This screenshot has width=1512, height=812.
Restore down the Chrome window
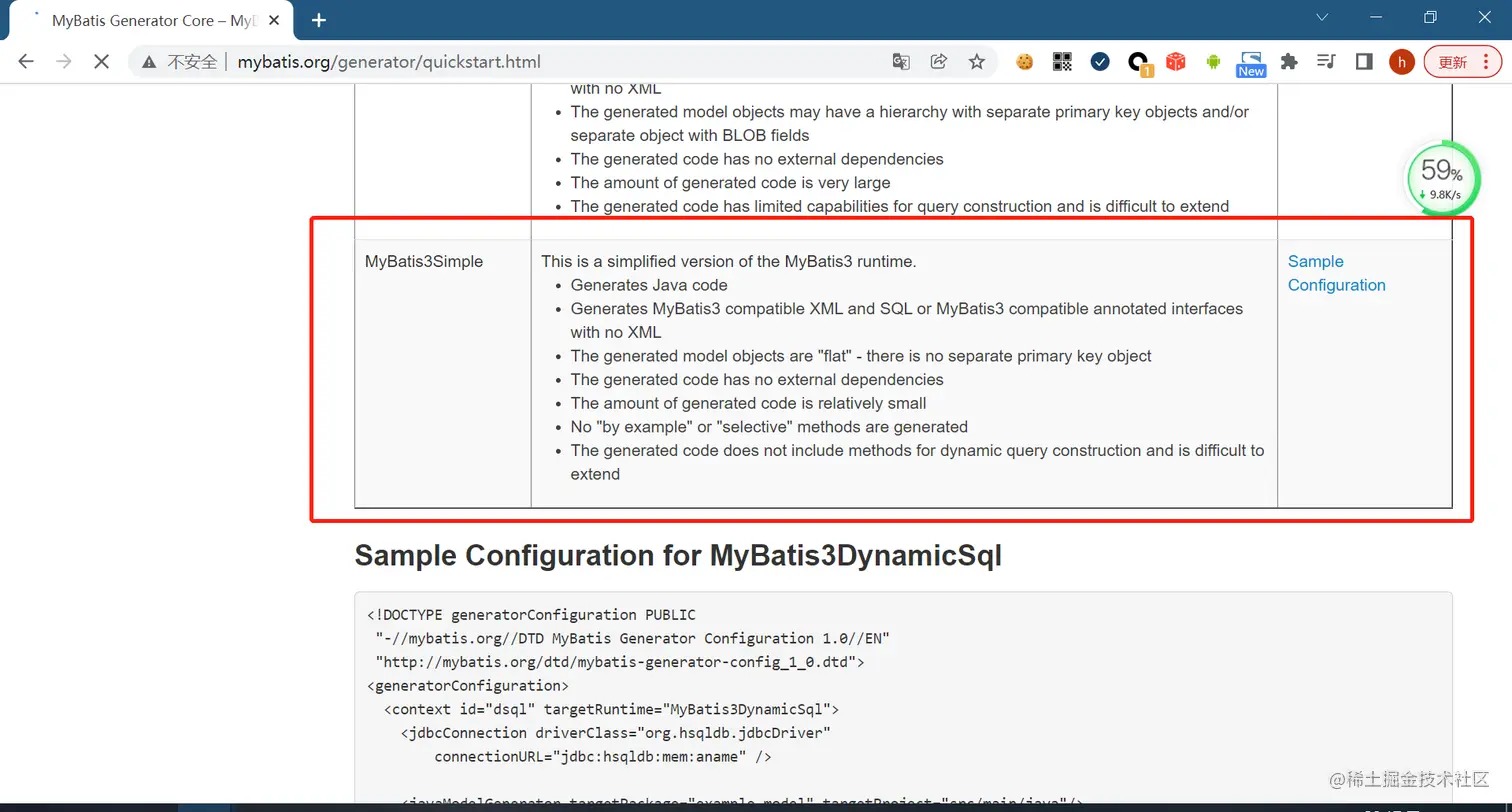(x=1430, y=17)
